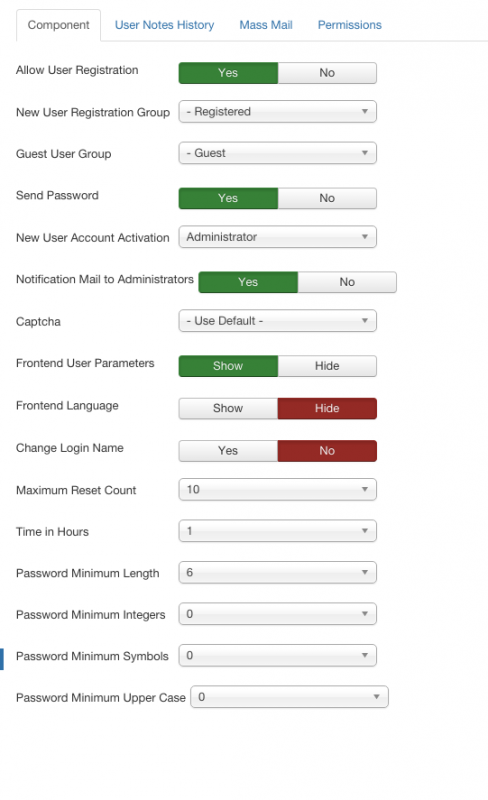Disable Notification Mail to Administrators with No
Screen dimensions: 488x800
tap(347, 282)
